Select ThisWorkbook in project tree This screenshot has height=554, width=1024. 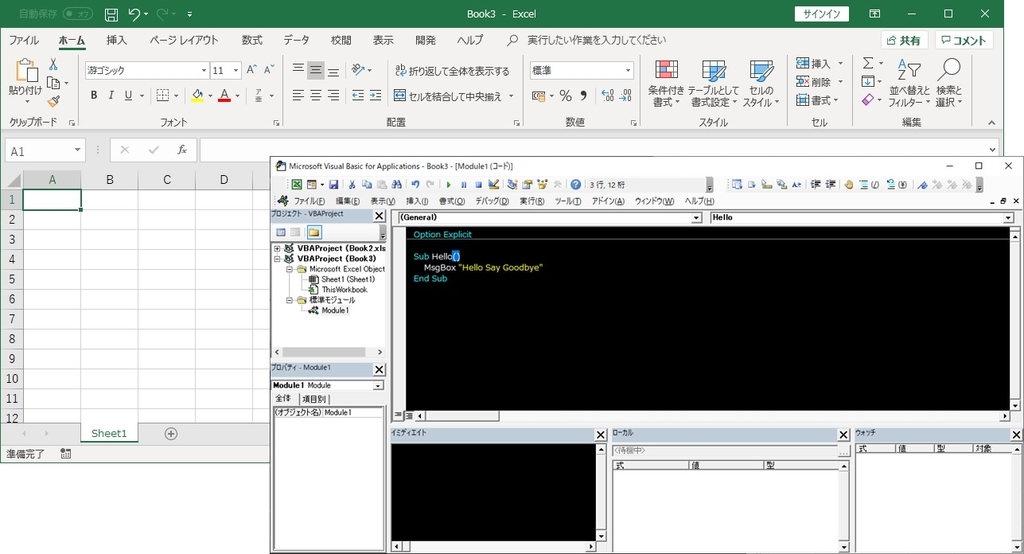(344, 289)
